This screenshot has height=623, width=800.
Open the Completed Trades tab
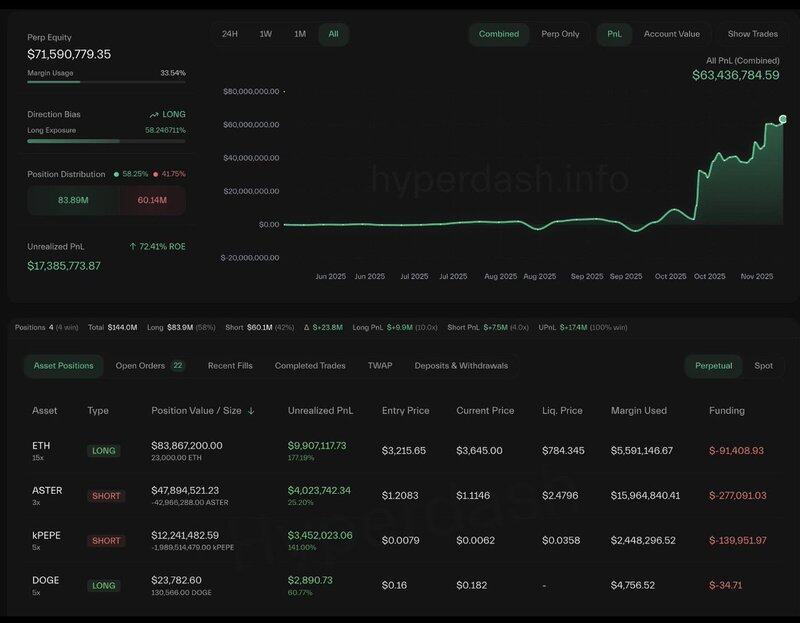pyautogui.click(x=310, y=366)
